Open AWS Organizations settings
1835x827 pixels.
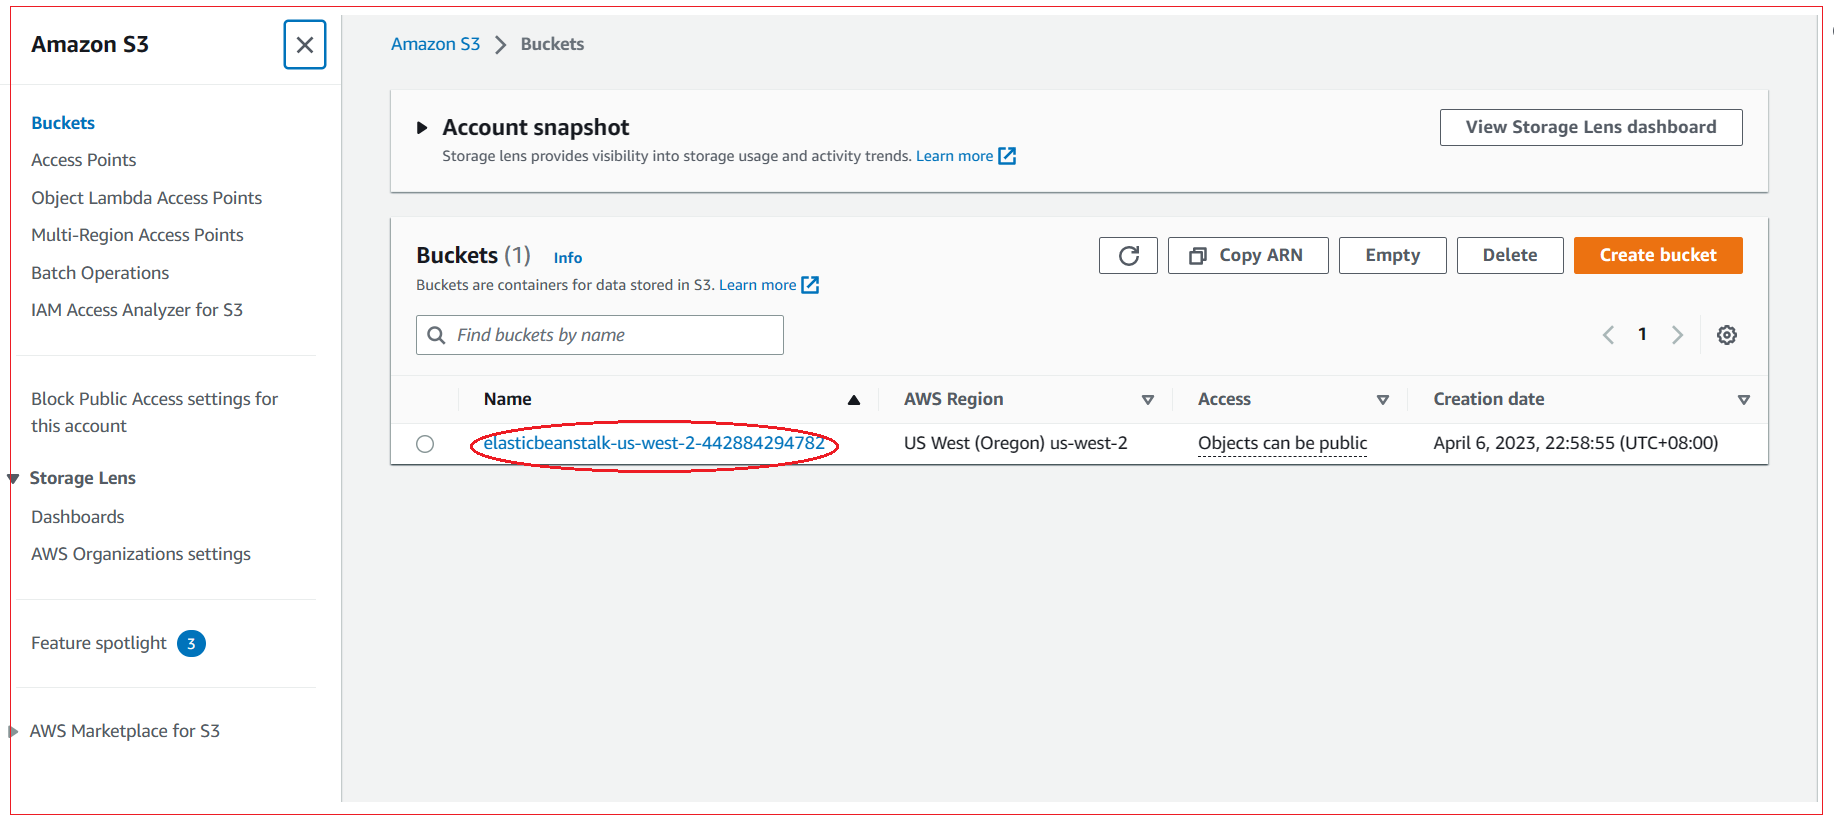click(x=141, y=554)
